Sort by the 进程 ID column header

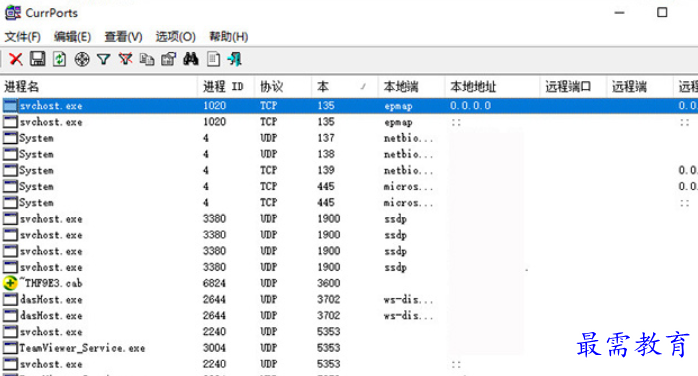tap(226, 86)
